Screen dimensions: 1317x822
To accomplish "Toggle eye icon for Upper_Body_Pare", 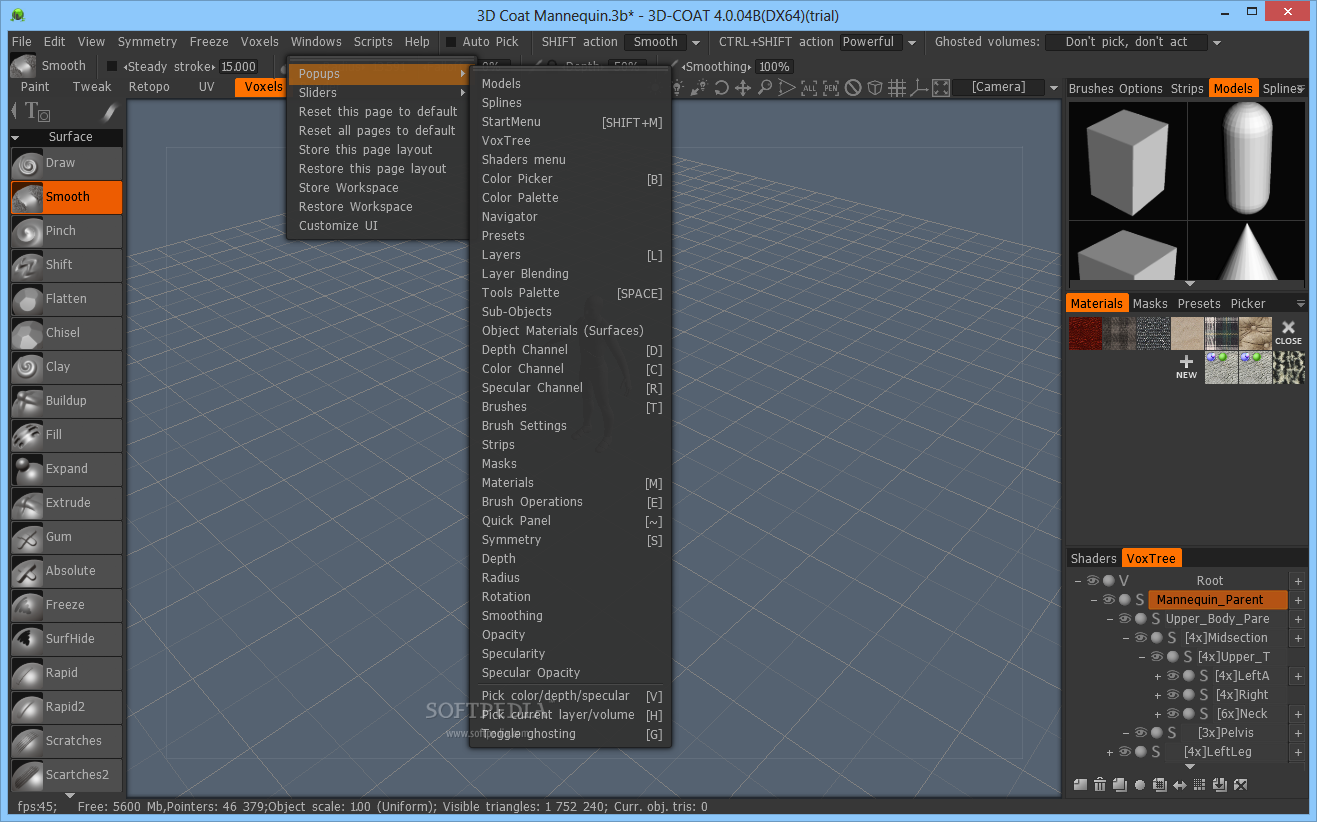I will 1125,619.
